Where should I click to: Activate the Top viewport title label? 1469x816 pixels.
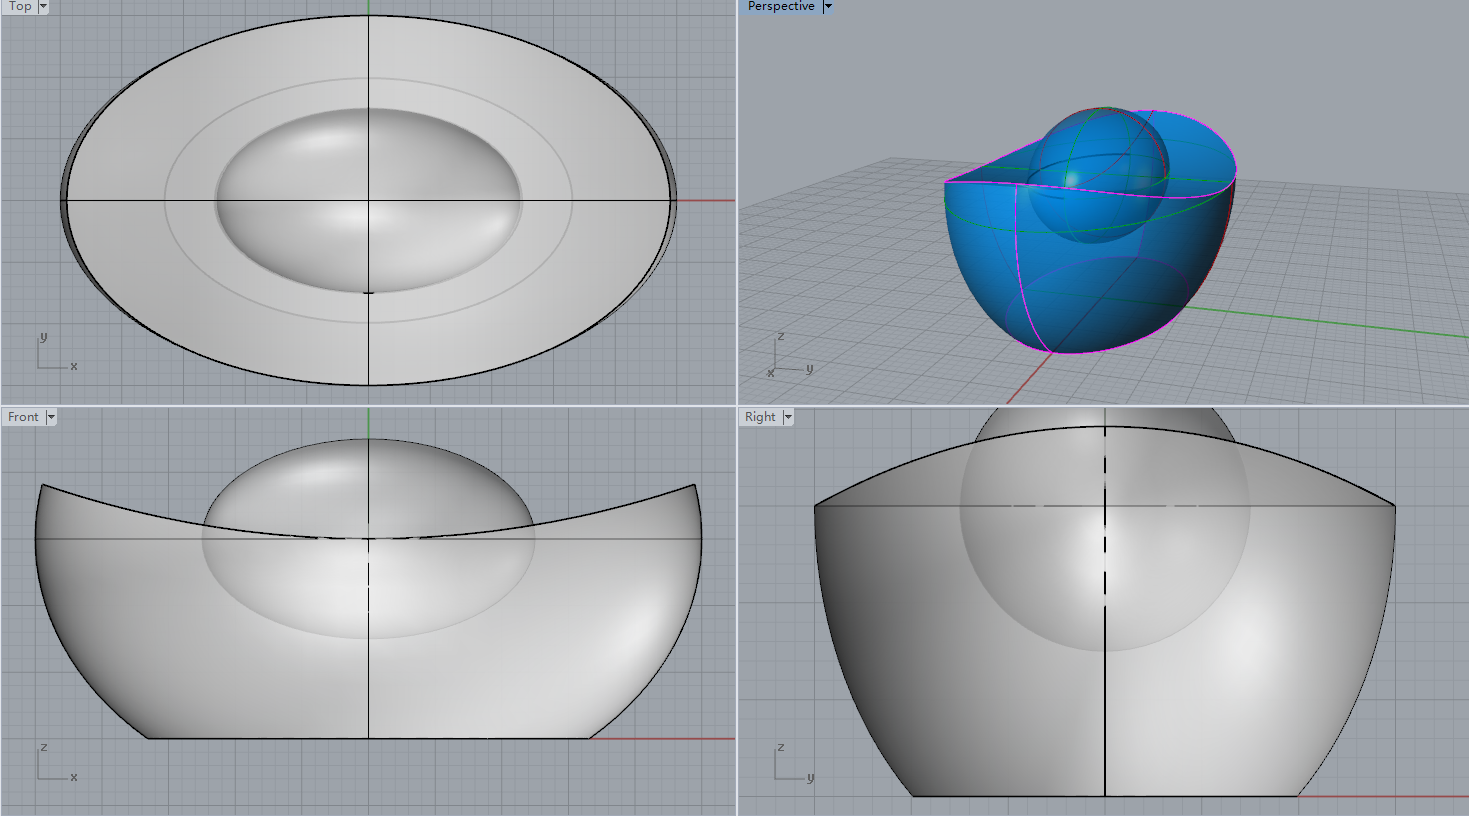(20, 6)
